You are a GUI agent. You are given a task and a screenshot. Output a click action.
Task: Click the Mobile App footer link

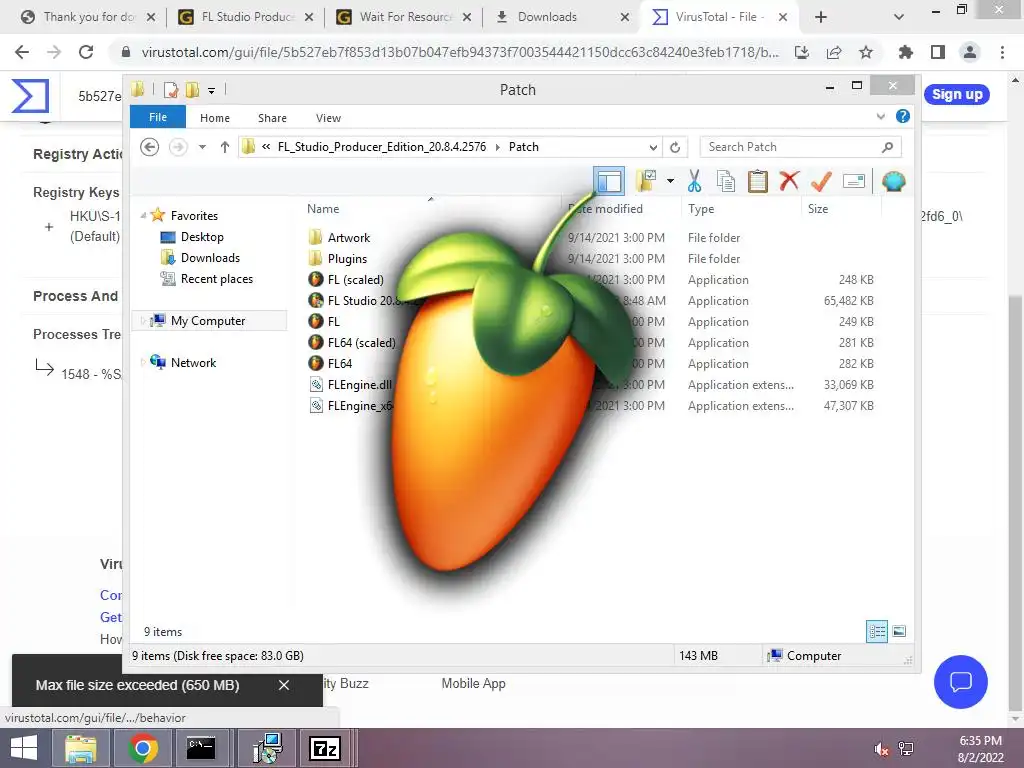coord(473,683)
